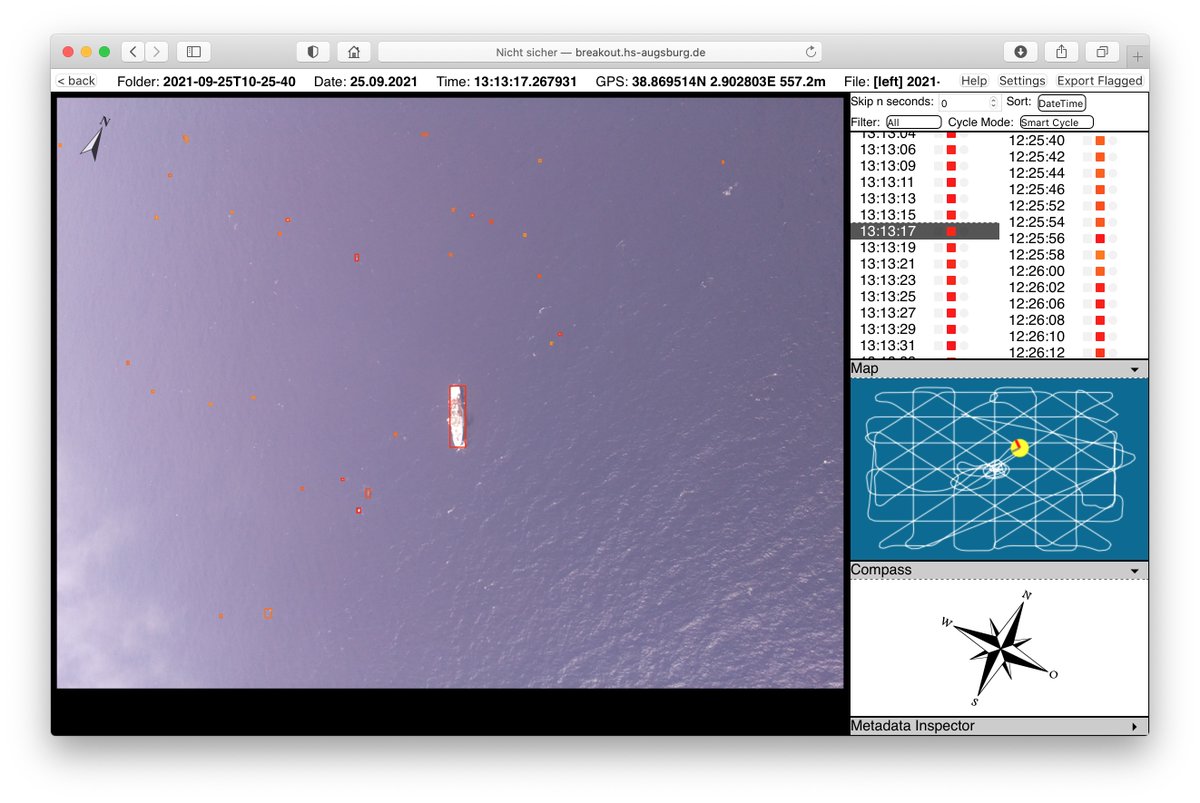
Task: Open the privacy report shield icon
Action: (x=313, y=51)
